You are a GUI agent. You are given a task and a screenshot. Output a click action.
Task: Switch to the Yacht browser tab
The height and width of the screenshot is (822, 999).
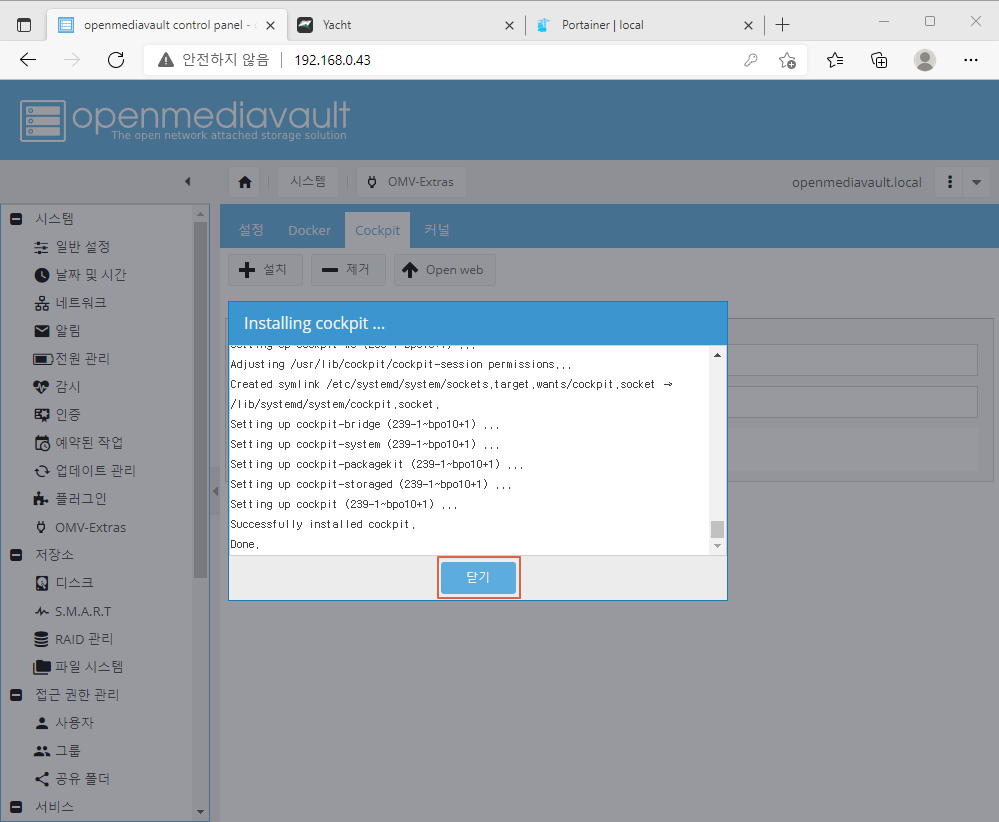(x=406, y=25)
